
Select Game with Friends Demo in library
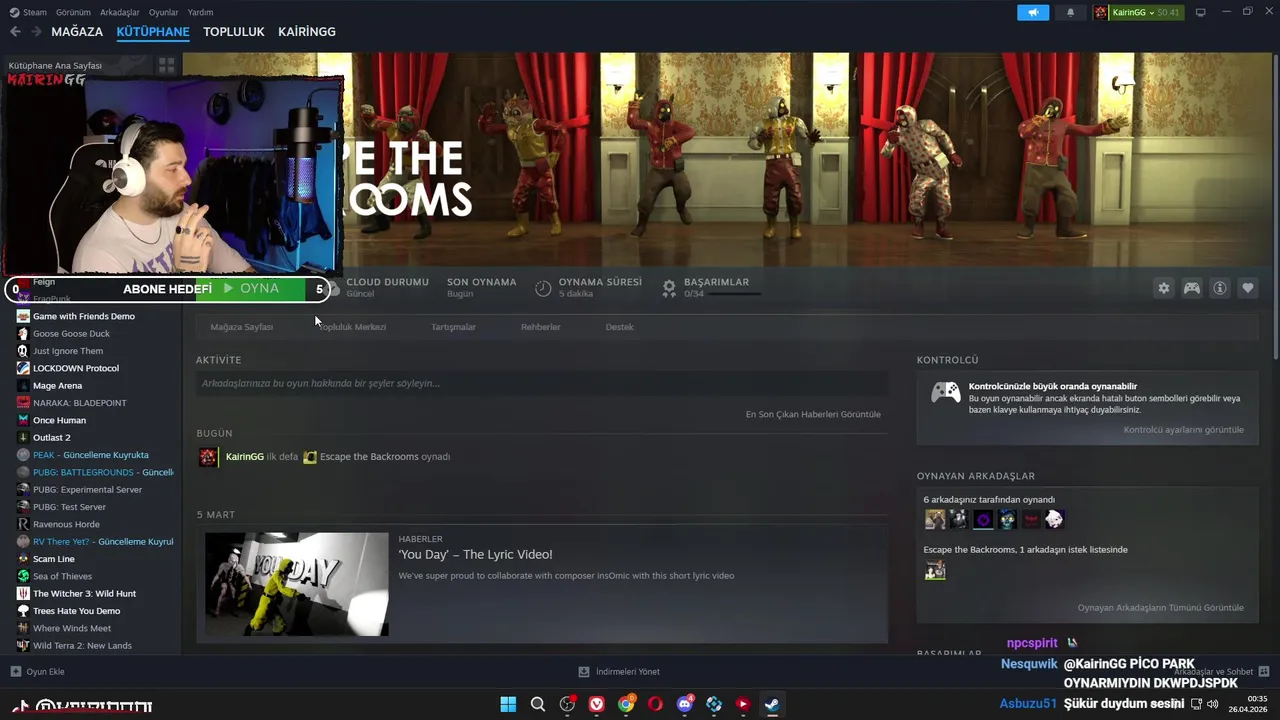[x=84, y=316]
